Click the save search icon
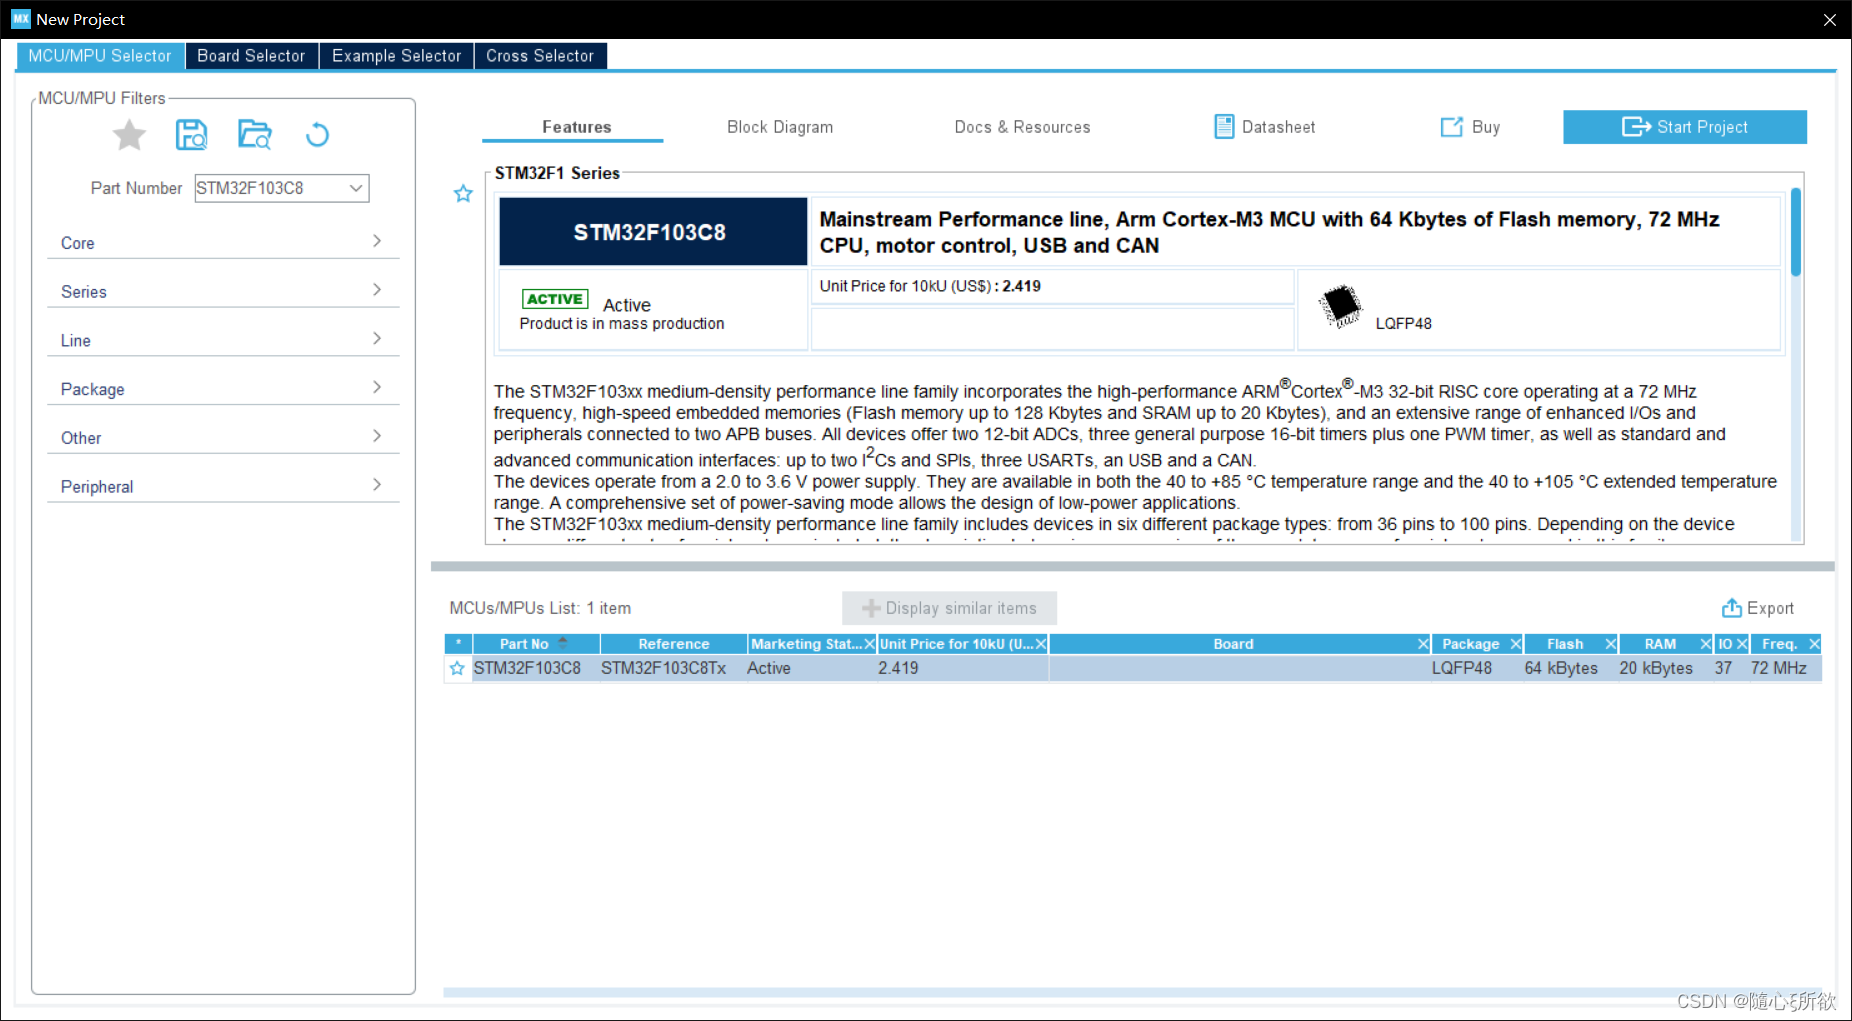 [191, 134]
